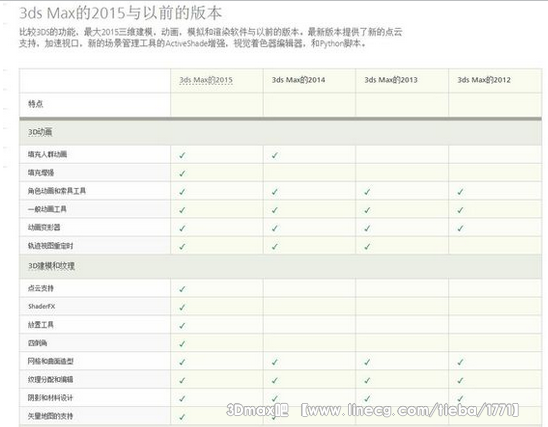Screen dimensions: 548x427
Task: Select the 3ds Max的2013 column header
Action: [391, 80]
